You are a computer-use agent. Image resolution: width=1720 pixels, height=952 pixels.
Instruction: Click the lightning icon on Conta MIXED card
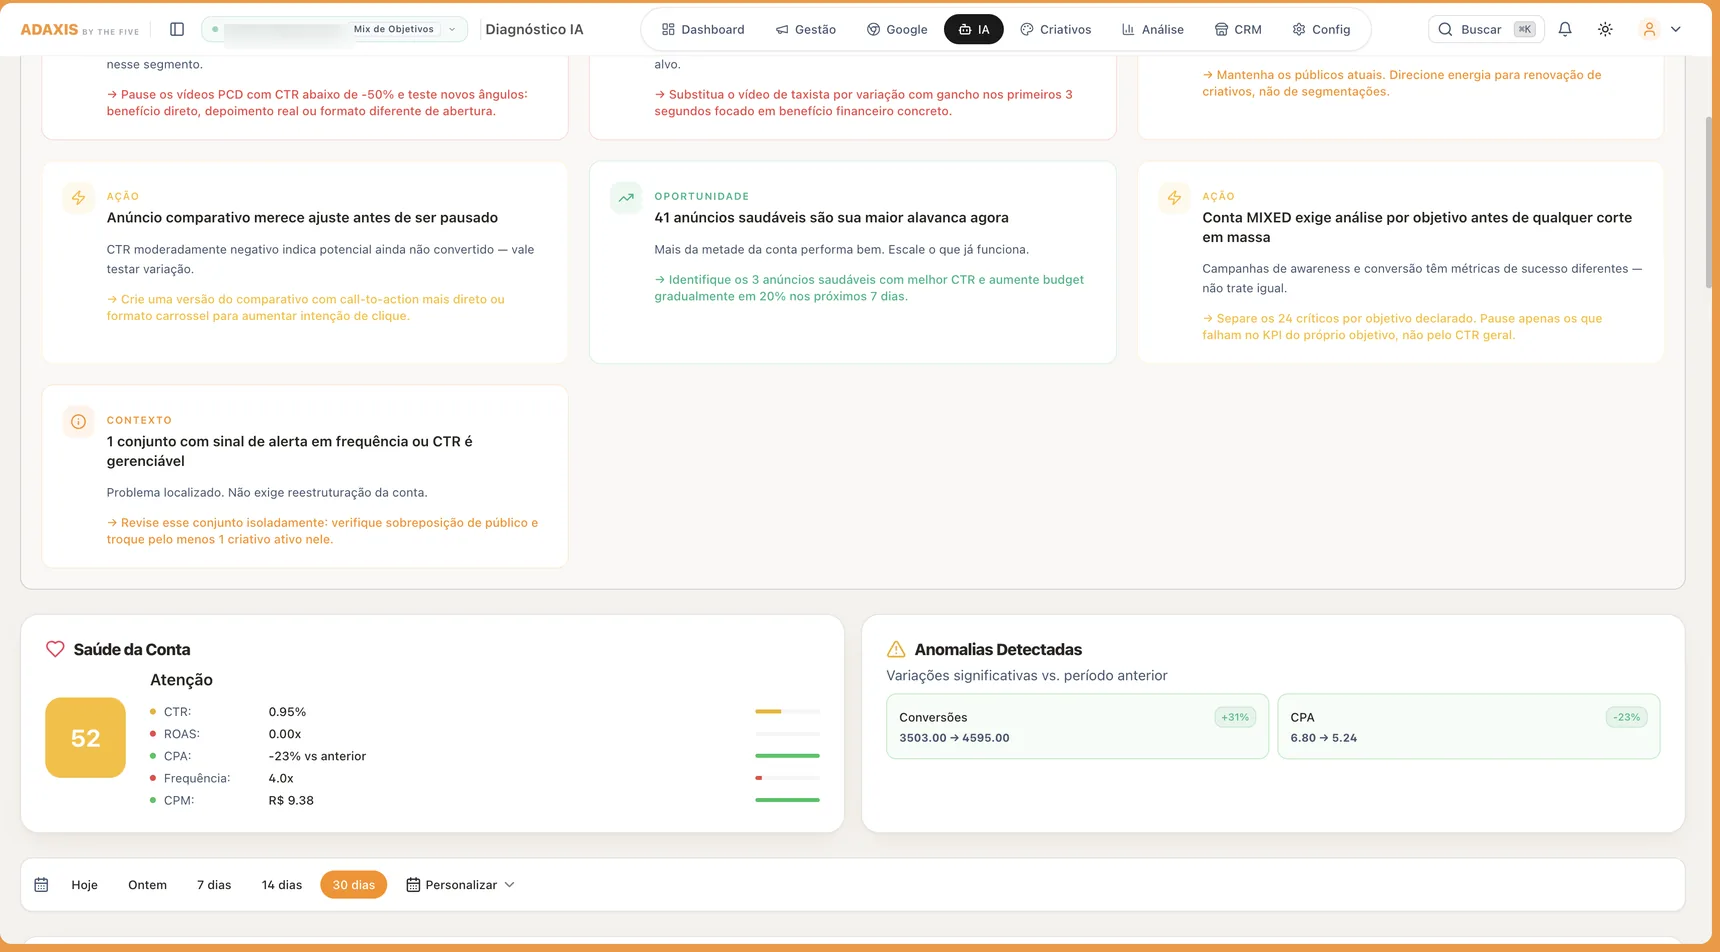(1174, 197)
